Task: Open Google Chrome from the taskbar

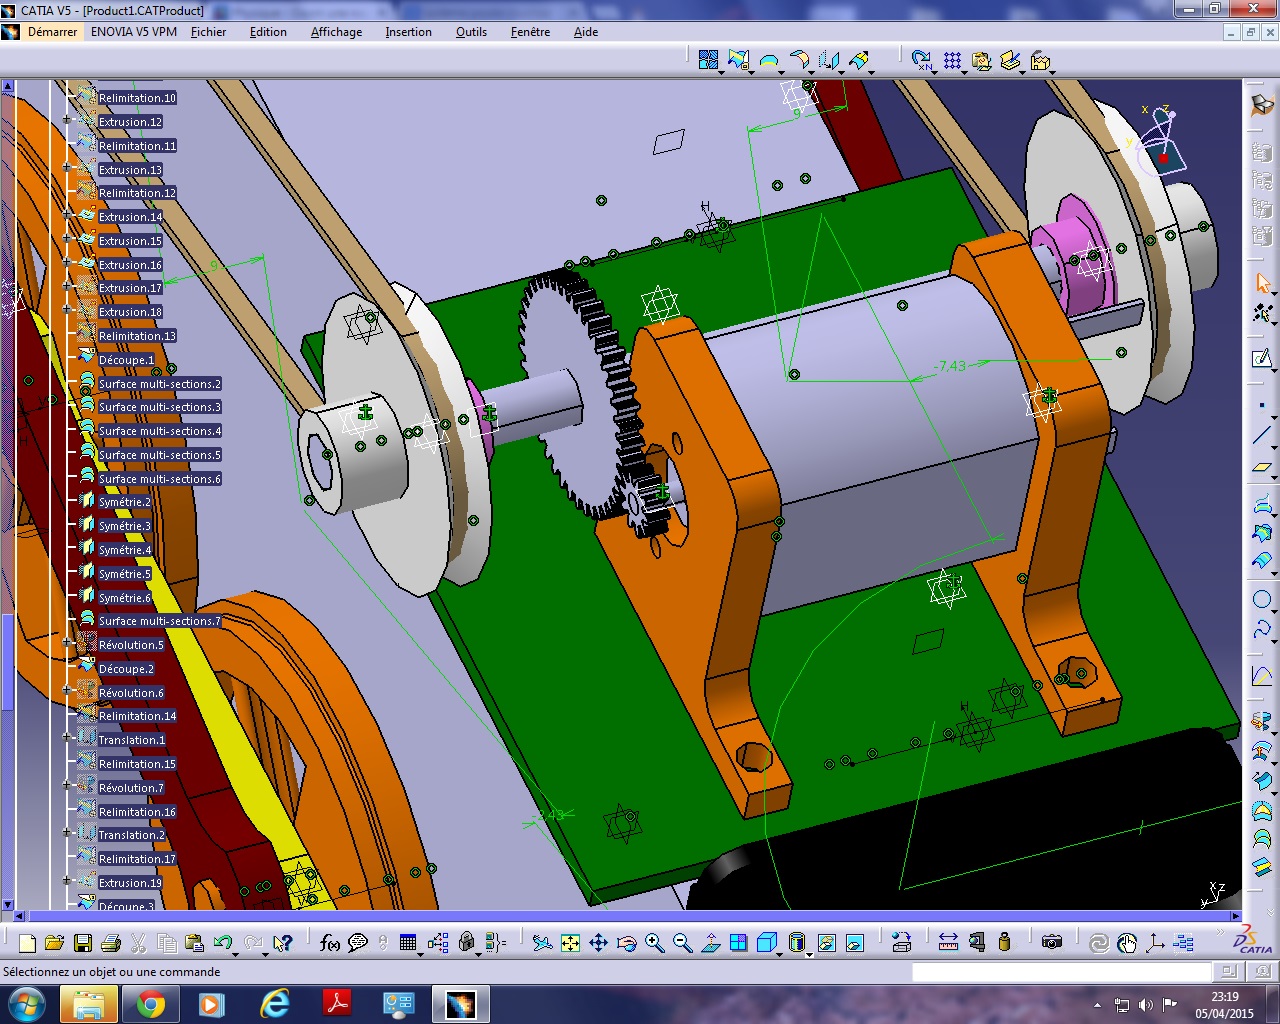Action: point(151,1004)
